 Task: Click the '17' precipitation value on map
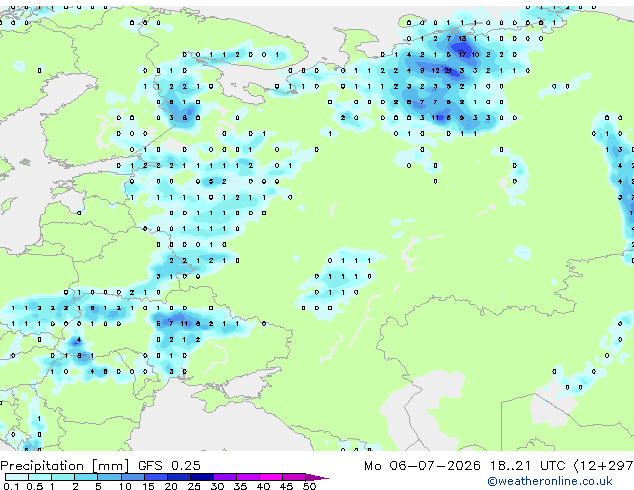462,54
